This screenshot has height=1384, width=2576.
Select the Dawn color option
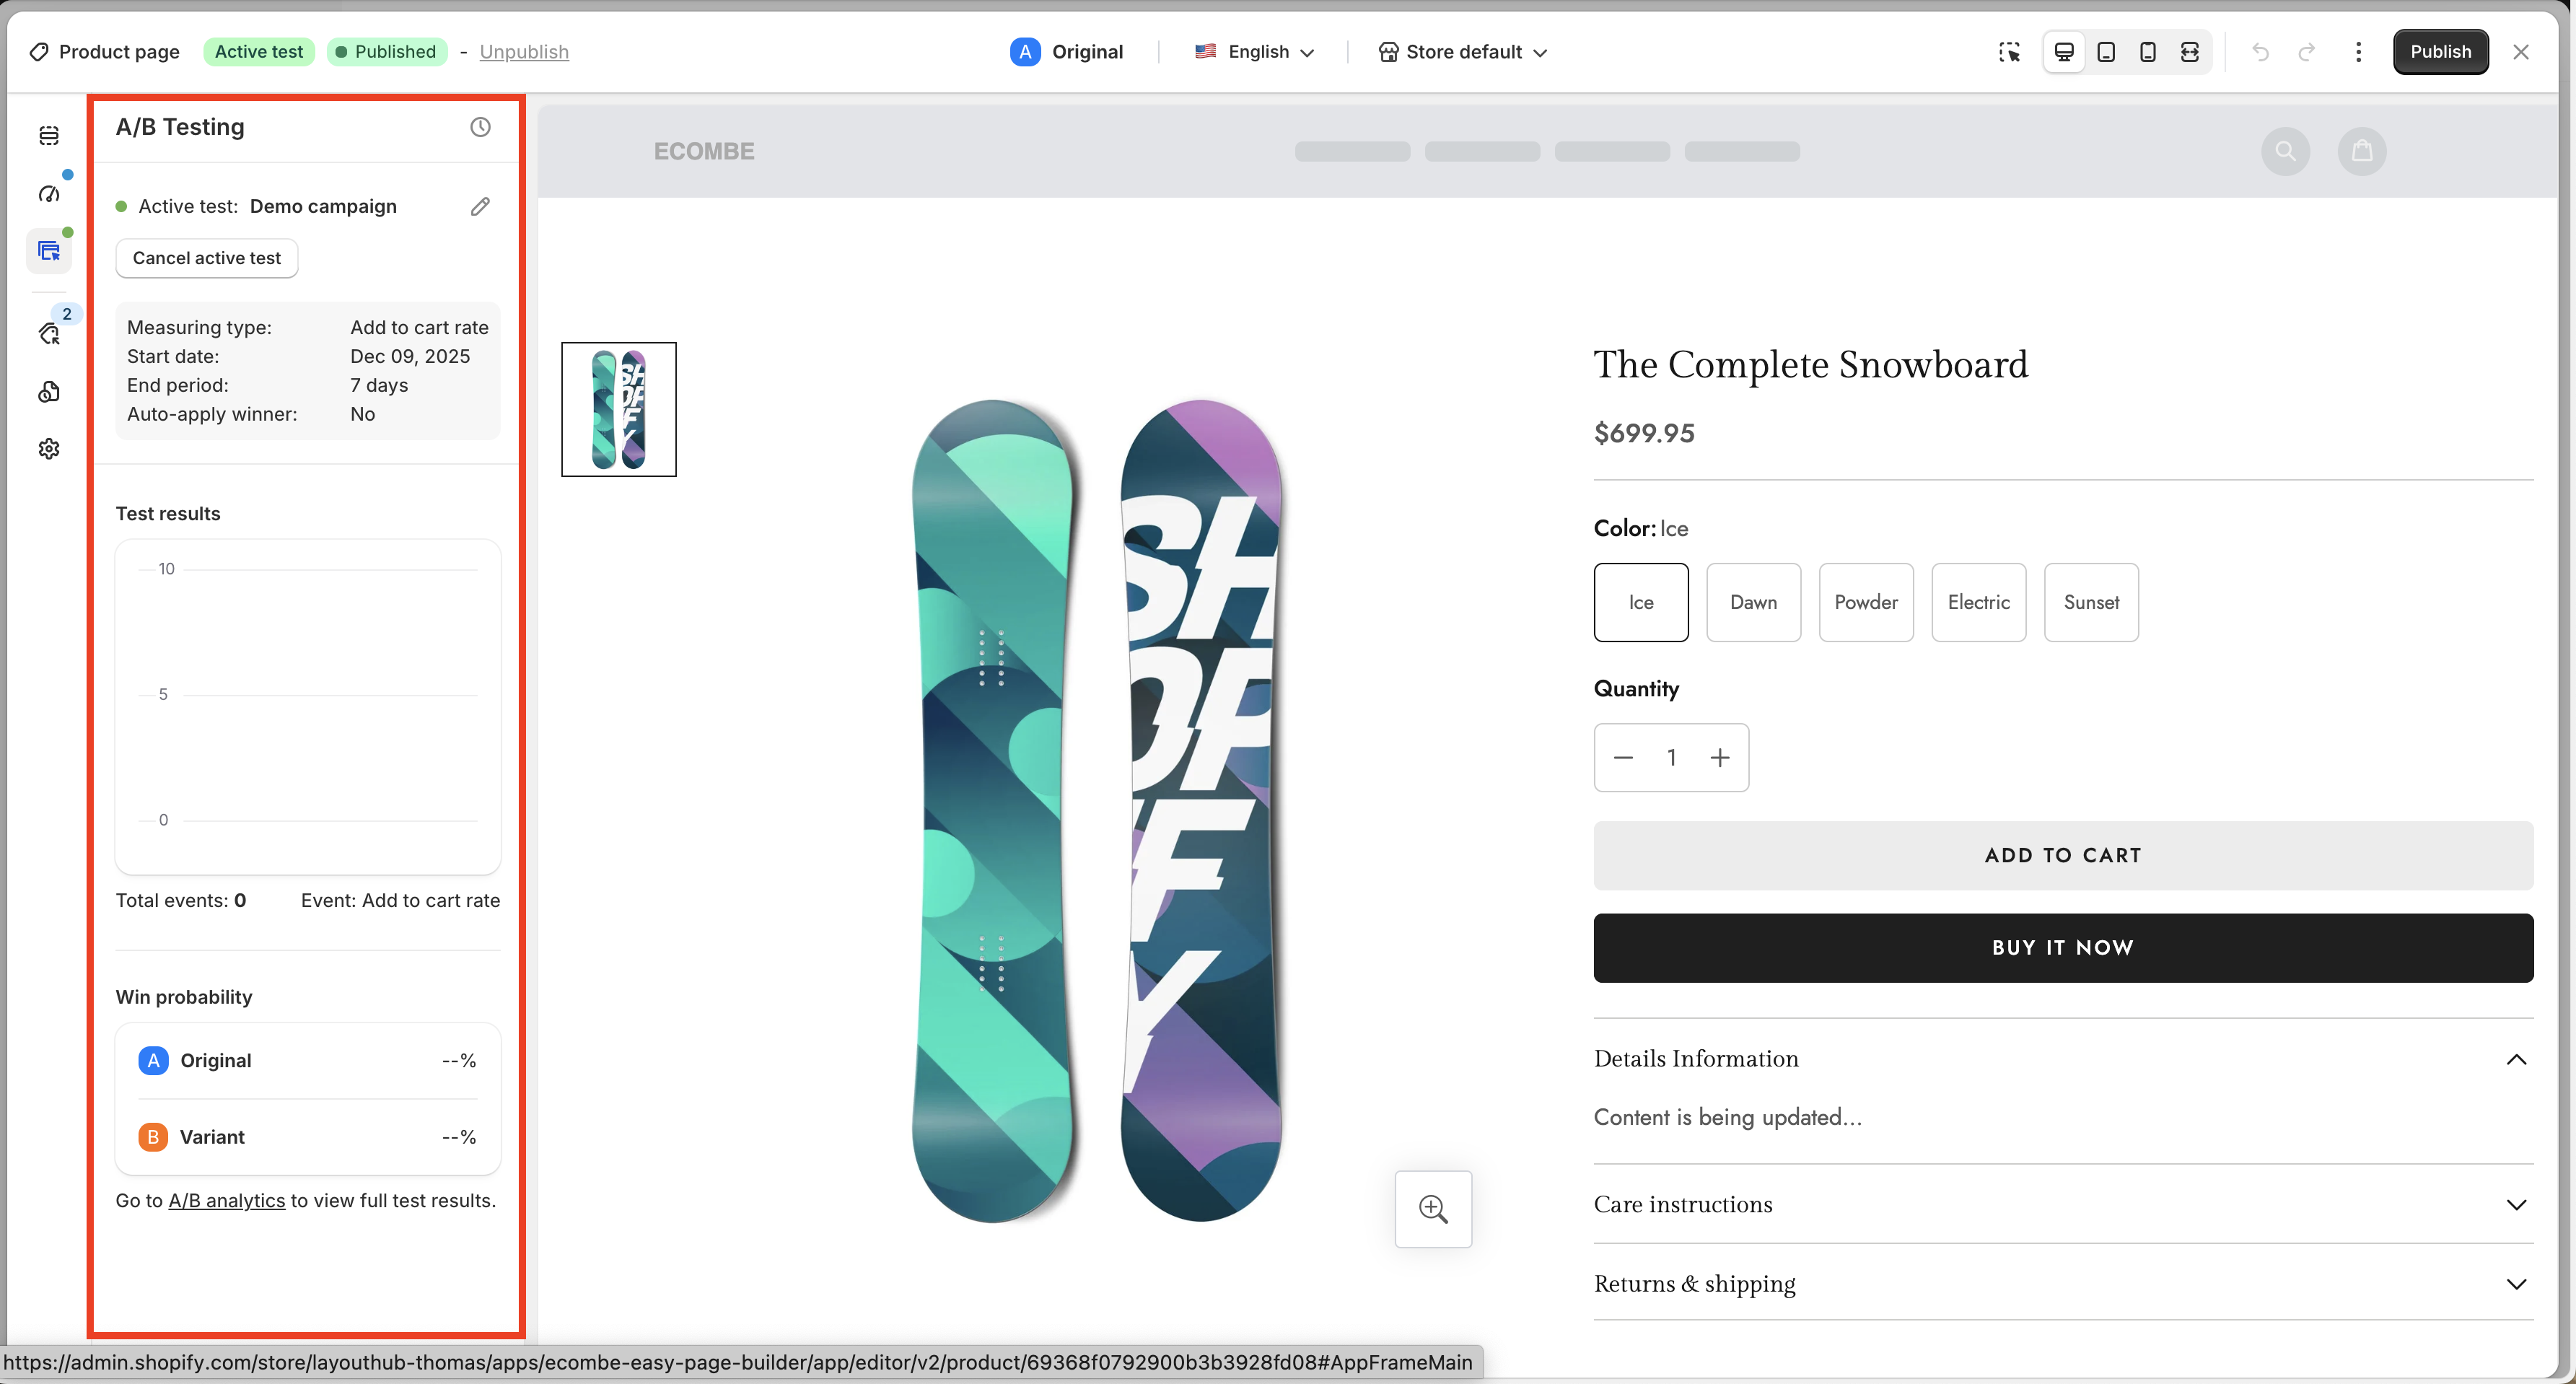1753,602
